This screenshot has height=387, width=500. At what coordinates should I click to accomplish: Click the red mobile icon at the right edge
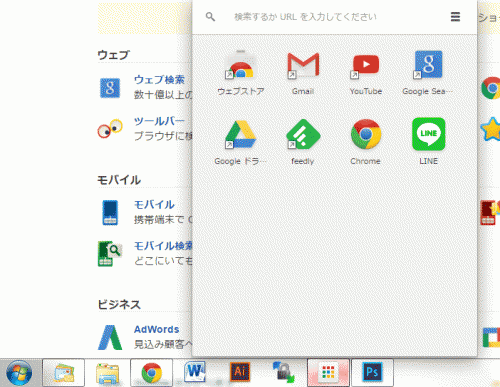[490, 213]
